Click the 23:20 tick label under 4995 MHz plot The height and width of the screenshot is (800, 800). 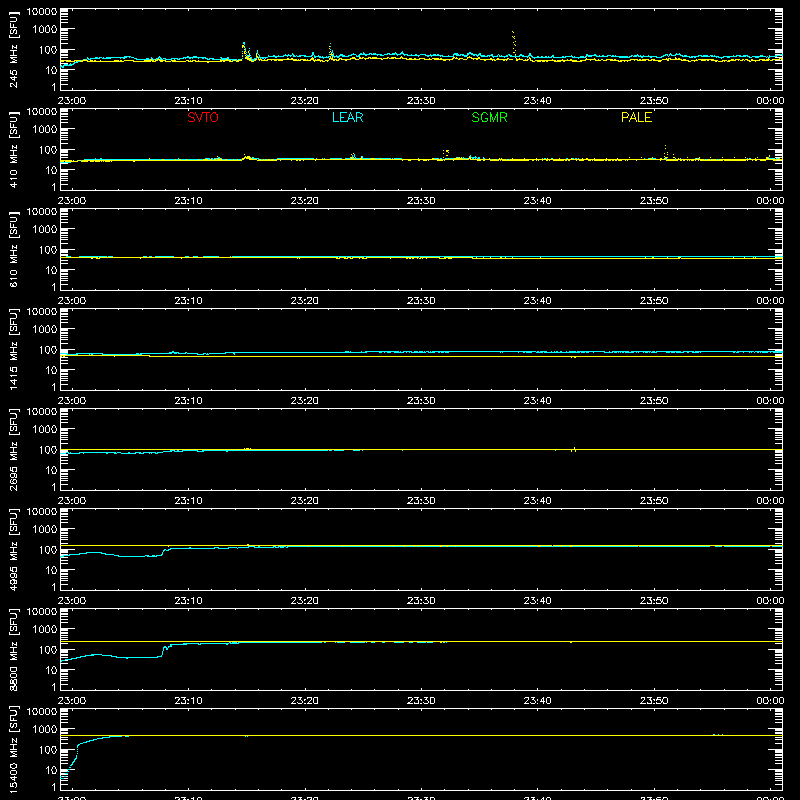(305, 601)
